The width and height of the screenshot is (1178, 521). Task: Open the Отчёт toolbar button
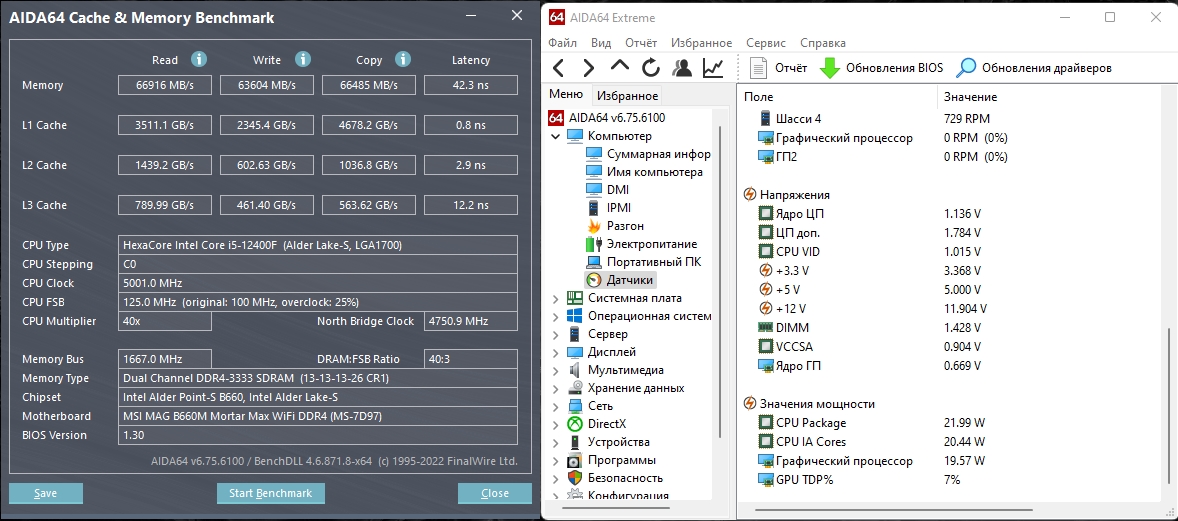pyautogui.click(x=778, y=68)
